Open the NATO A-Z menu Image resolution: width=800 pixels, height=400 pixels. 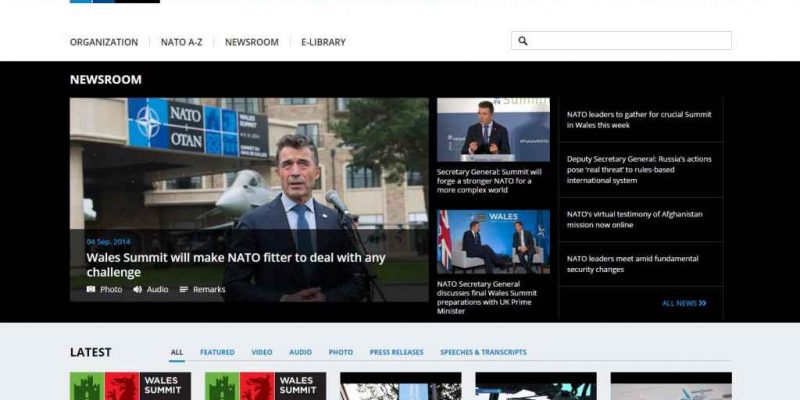point(181,42)
